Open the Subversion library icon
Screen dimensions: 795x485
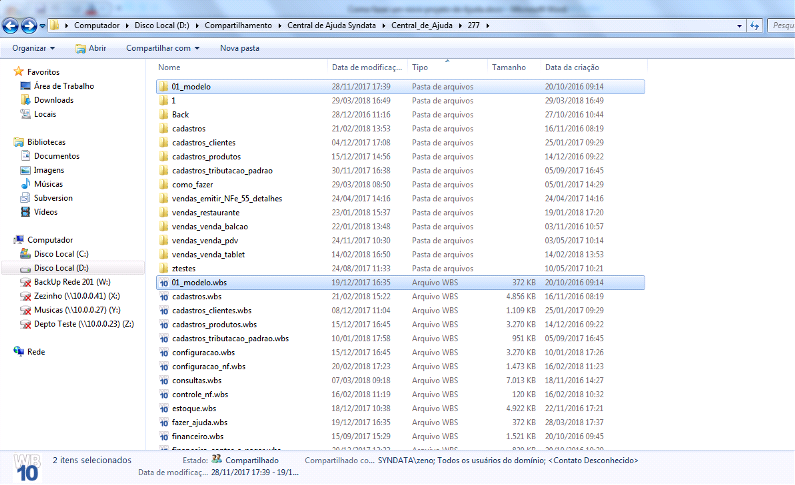coord(25,198)
